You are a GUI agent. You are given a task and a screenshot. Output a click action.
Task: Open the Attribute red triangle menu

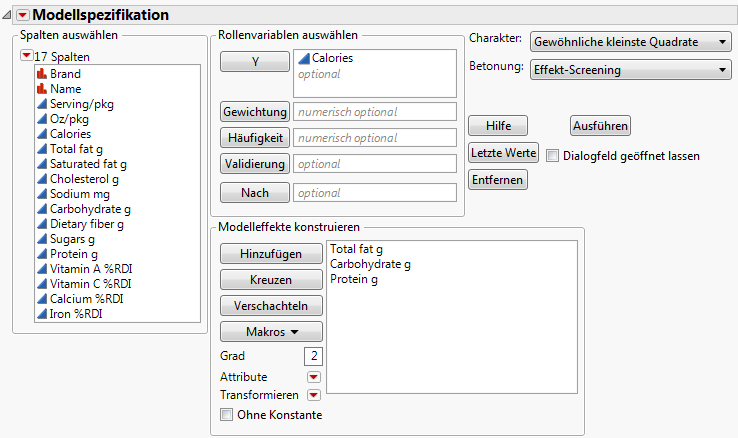tap(314, 377)
